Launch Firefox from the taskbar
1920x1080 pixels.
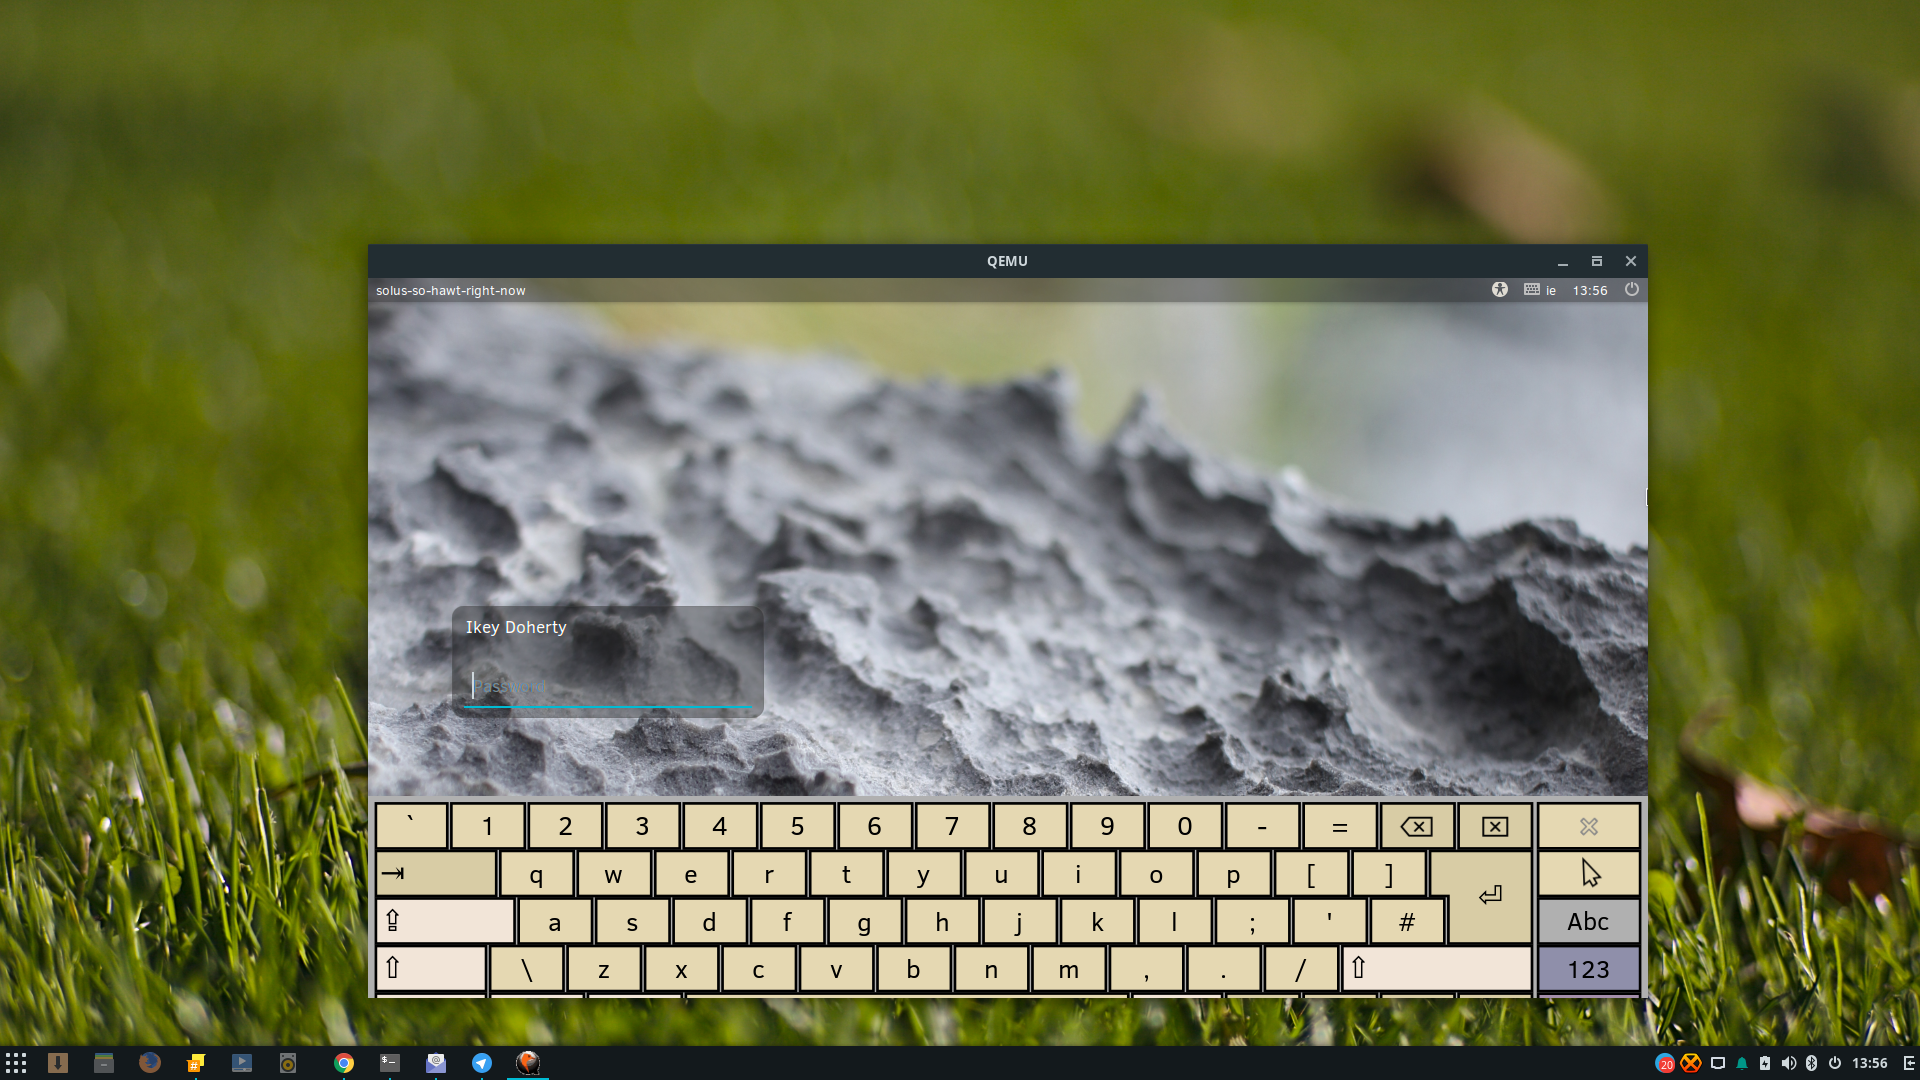(x=150, y=1063)
